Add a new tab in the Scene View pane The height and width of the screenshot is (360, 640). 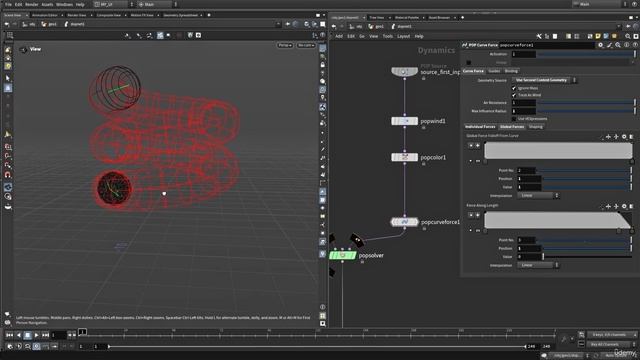209,15
